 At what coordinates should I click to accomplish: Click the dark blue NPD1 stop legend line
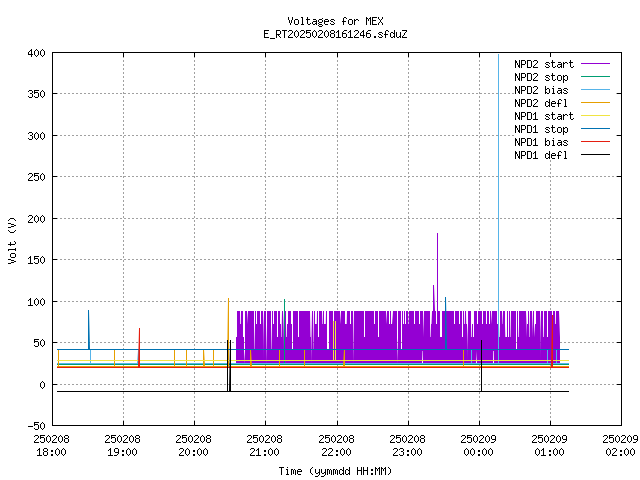point(595,129)
